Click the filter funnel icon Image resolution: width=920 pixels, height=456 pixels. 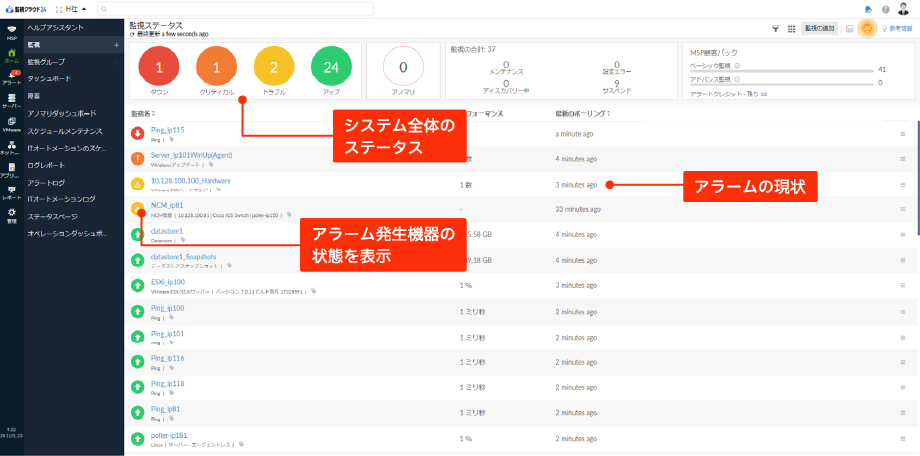click(x=775, y=28)
